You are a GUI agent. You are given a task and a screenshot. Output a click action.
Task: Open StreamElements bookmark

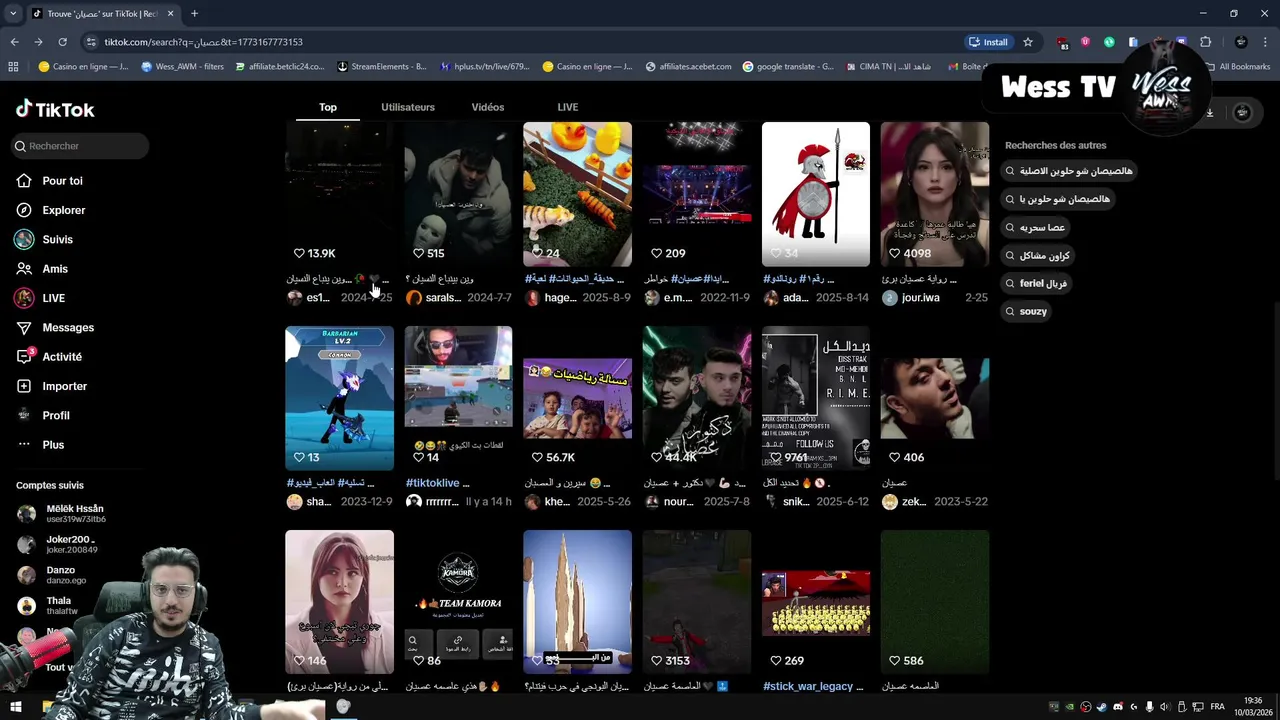tap(382, 67)
